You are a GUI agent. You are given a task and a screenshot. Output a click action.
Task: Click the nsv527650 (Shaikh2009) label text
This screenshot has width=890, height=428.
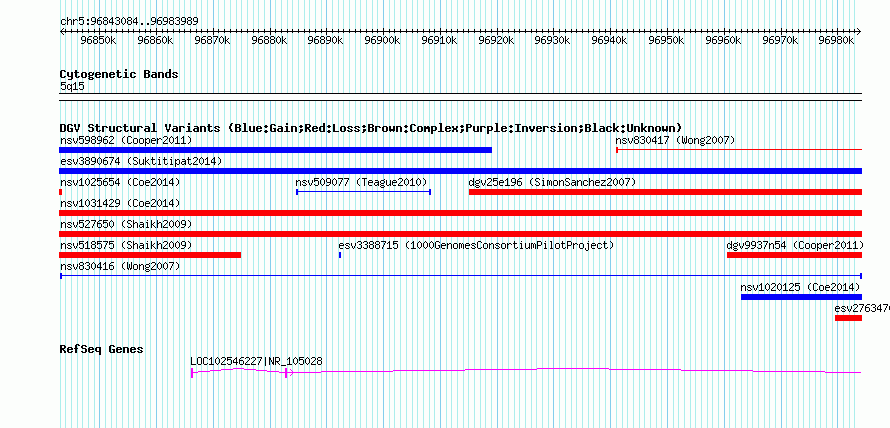click(126, 224)
